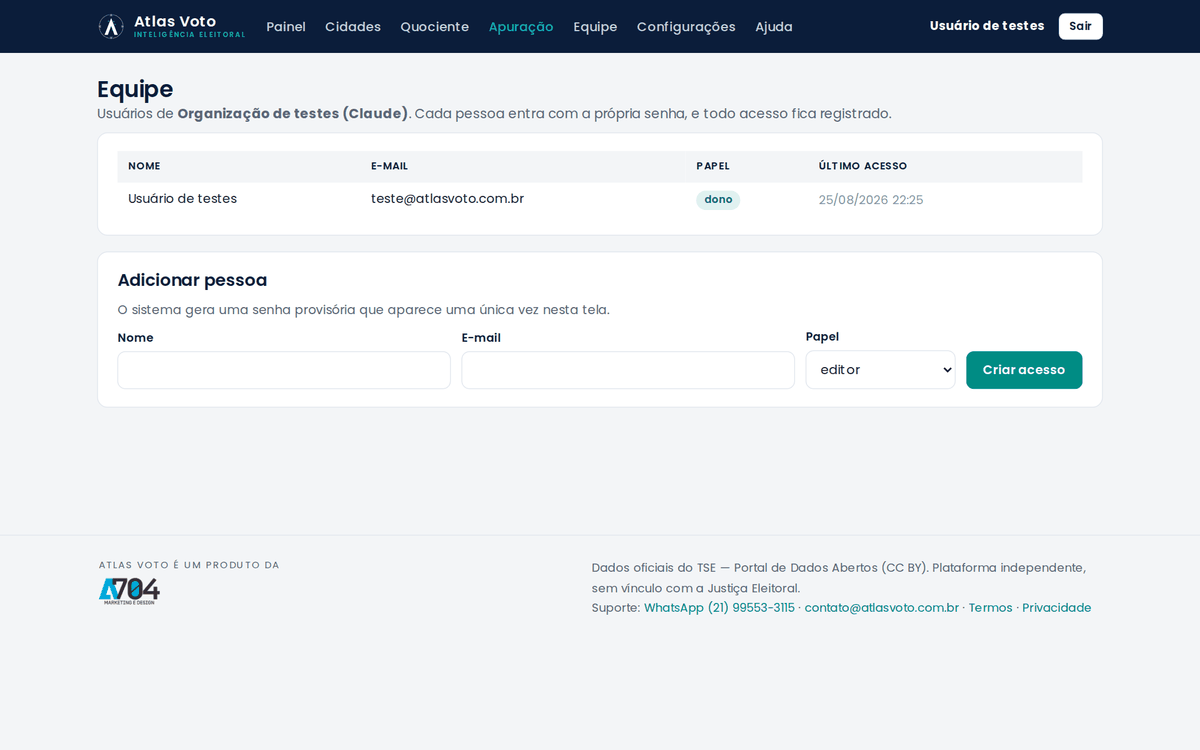Image resolution: width=1200 pixels, height=750 pixels.
Task: Click the Atlas Voto compass logo icon
Action: point(111,27)
